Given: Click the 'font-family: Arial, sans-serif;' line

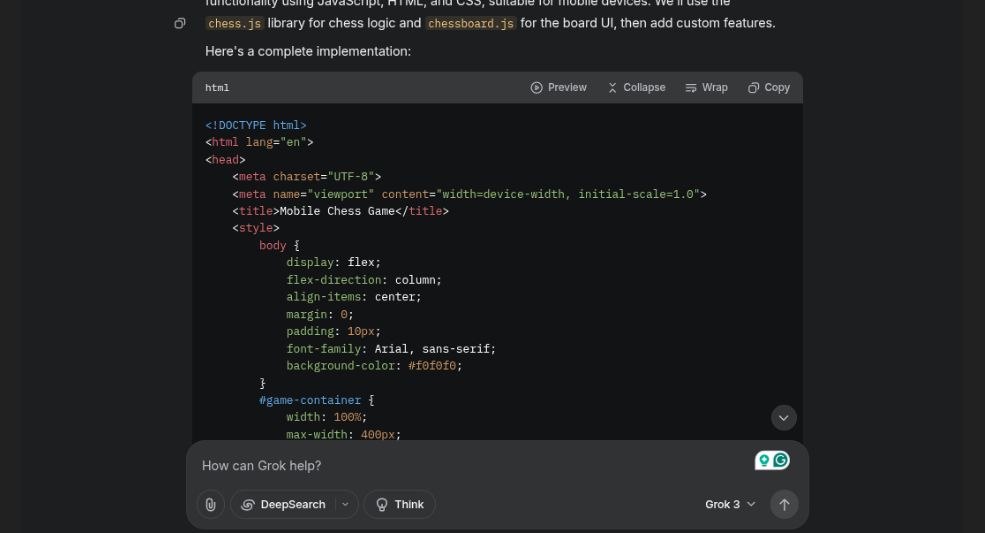Looking at the screenshot, I should [391, 349].
